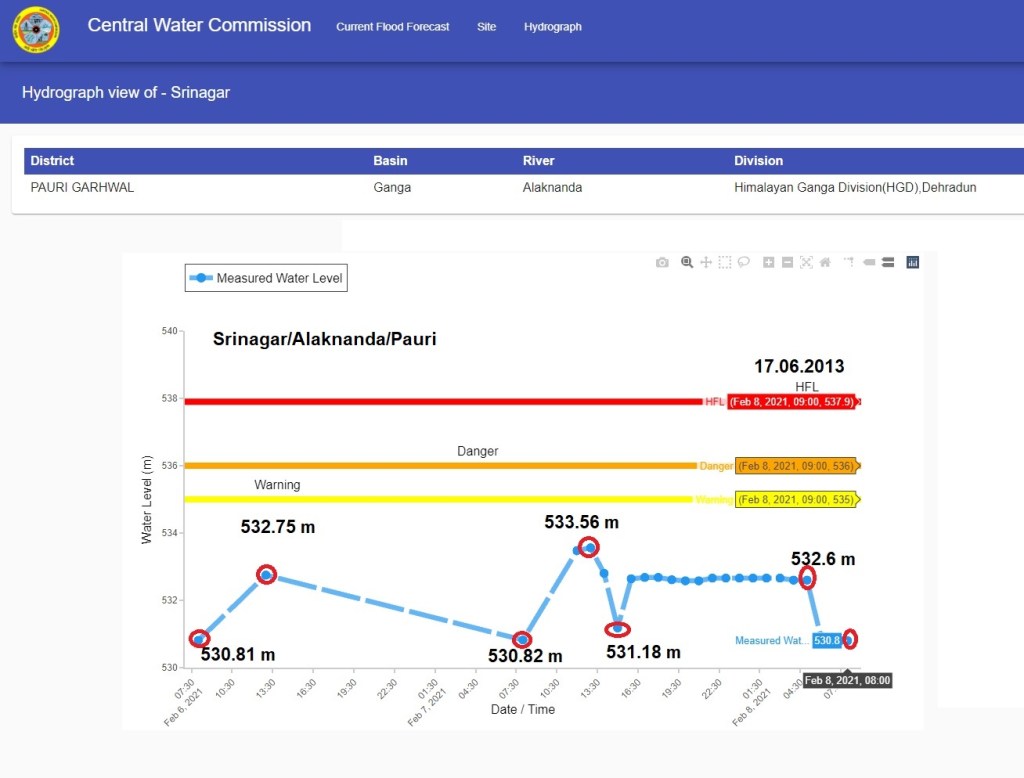The width and height of the screenshot is (1024, 778).
Task: Click the camera download plot icon
Action: coord(662,262)
